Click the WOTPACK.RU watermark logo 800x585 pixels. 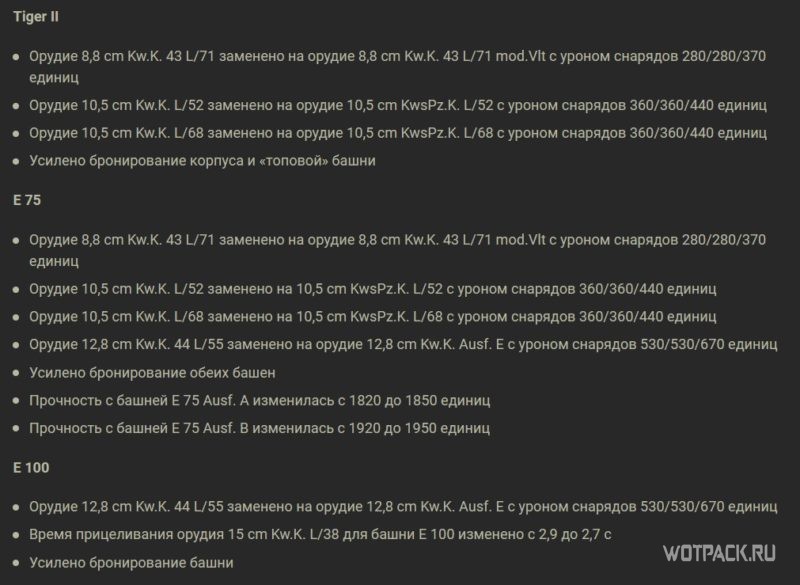point(719,553)
